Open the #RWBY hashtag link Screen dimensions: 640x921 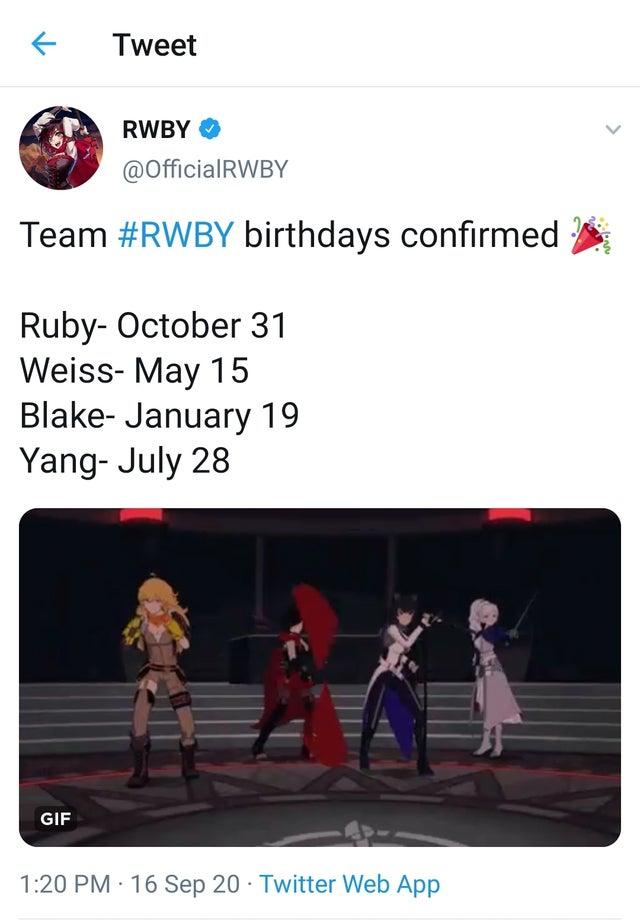pyautogui.click(x=176, y=235)
